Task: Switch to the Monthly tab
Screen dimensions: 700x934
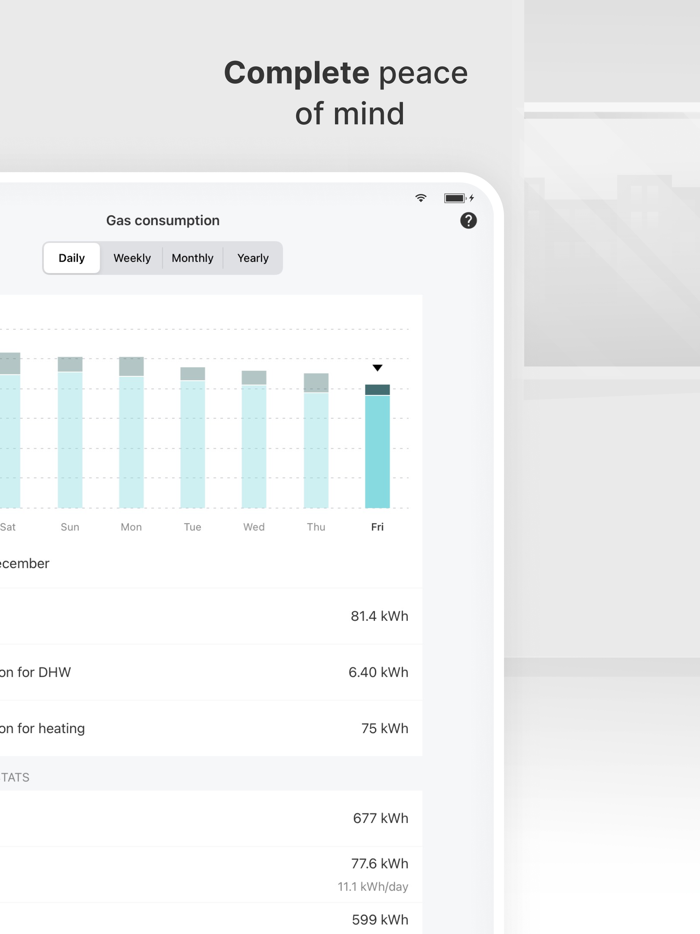Action: (192, 258)
